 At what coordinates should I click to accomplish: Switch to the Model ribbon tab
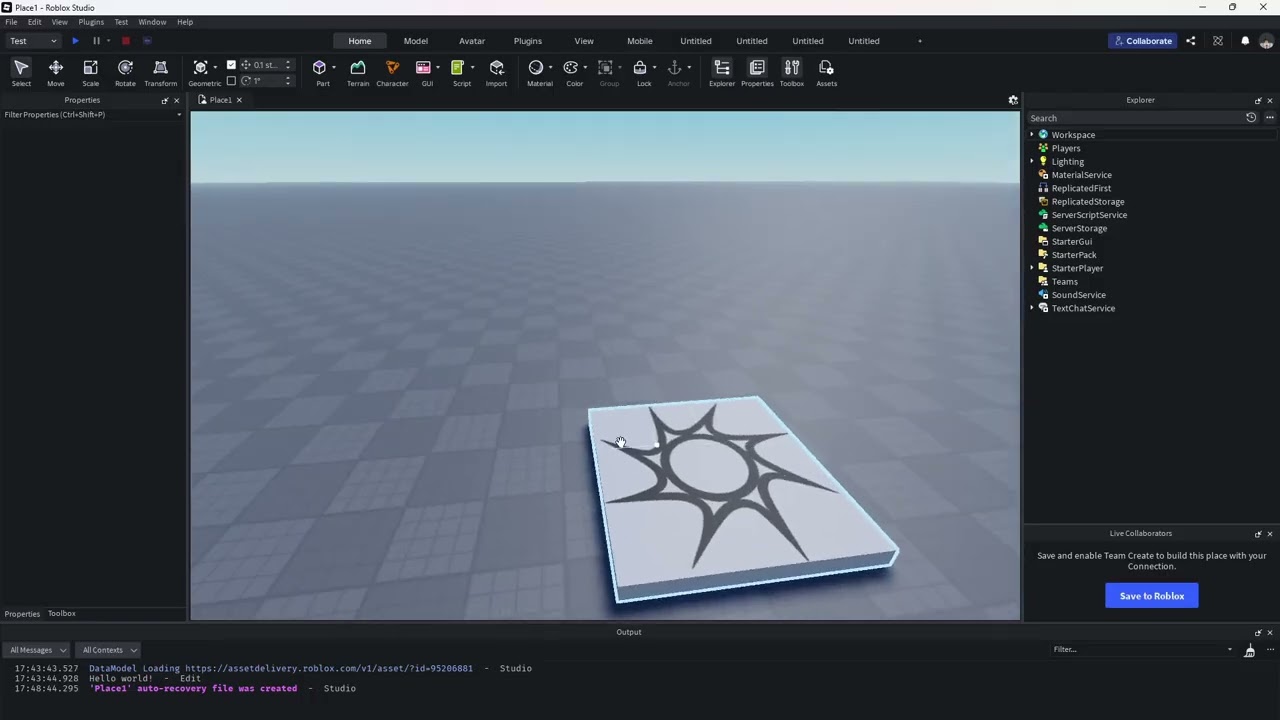tap(416, 41)
